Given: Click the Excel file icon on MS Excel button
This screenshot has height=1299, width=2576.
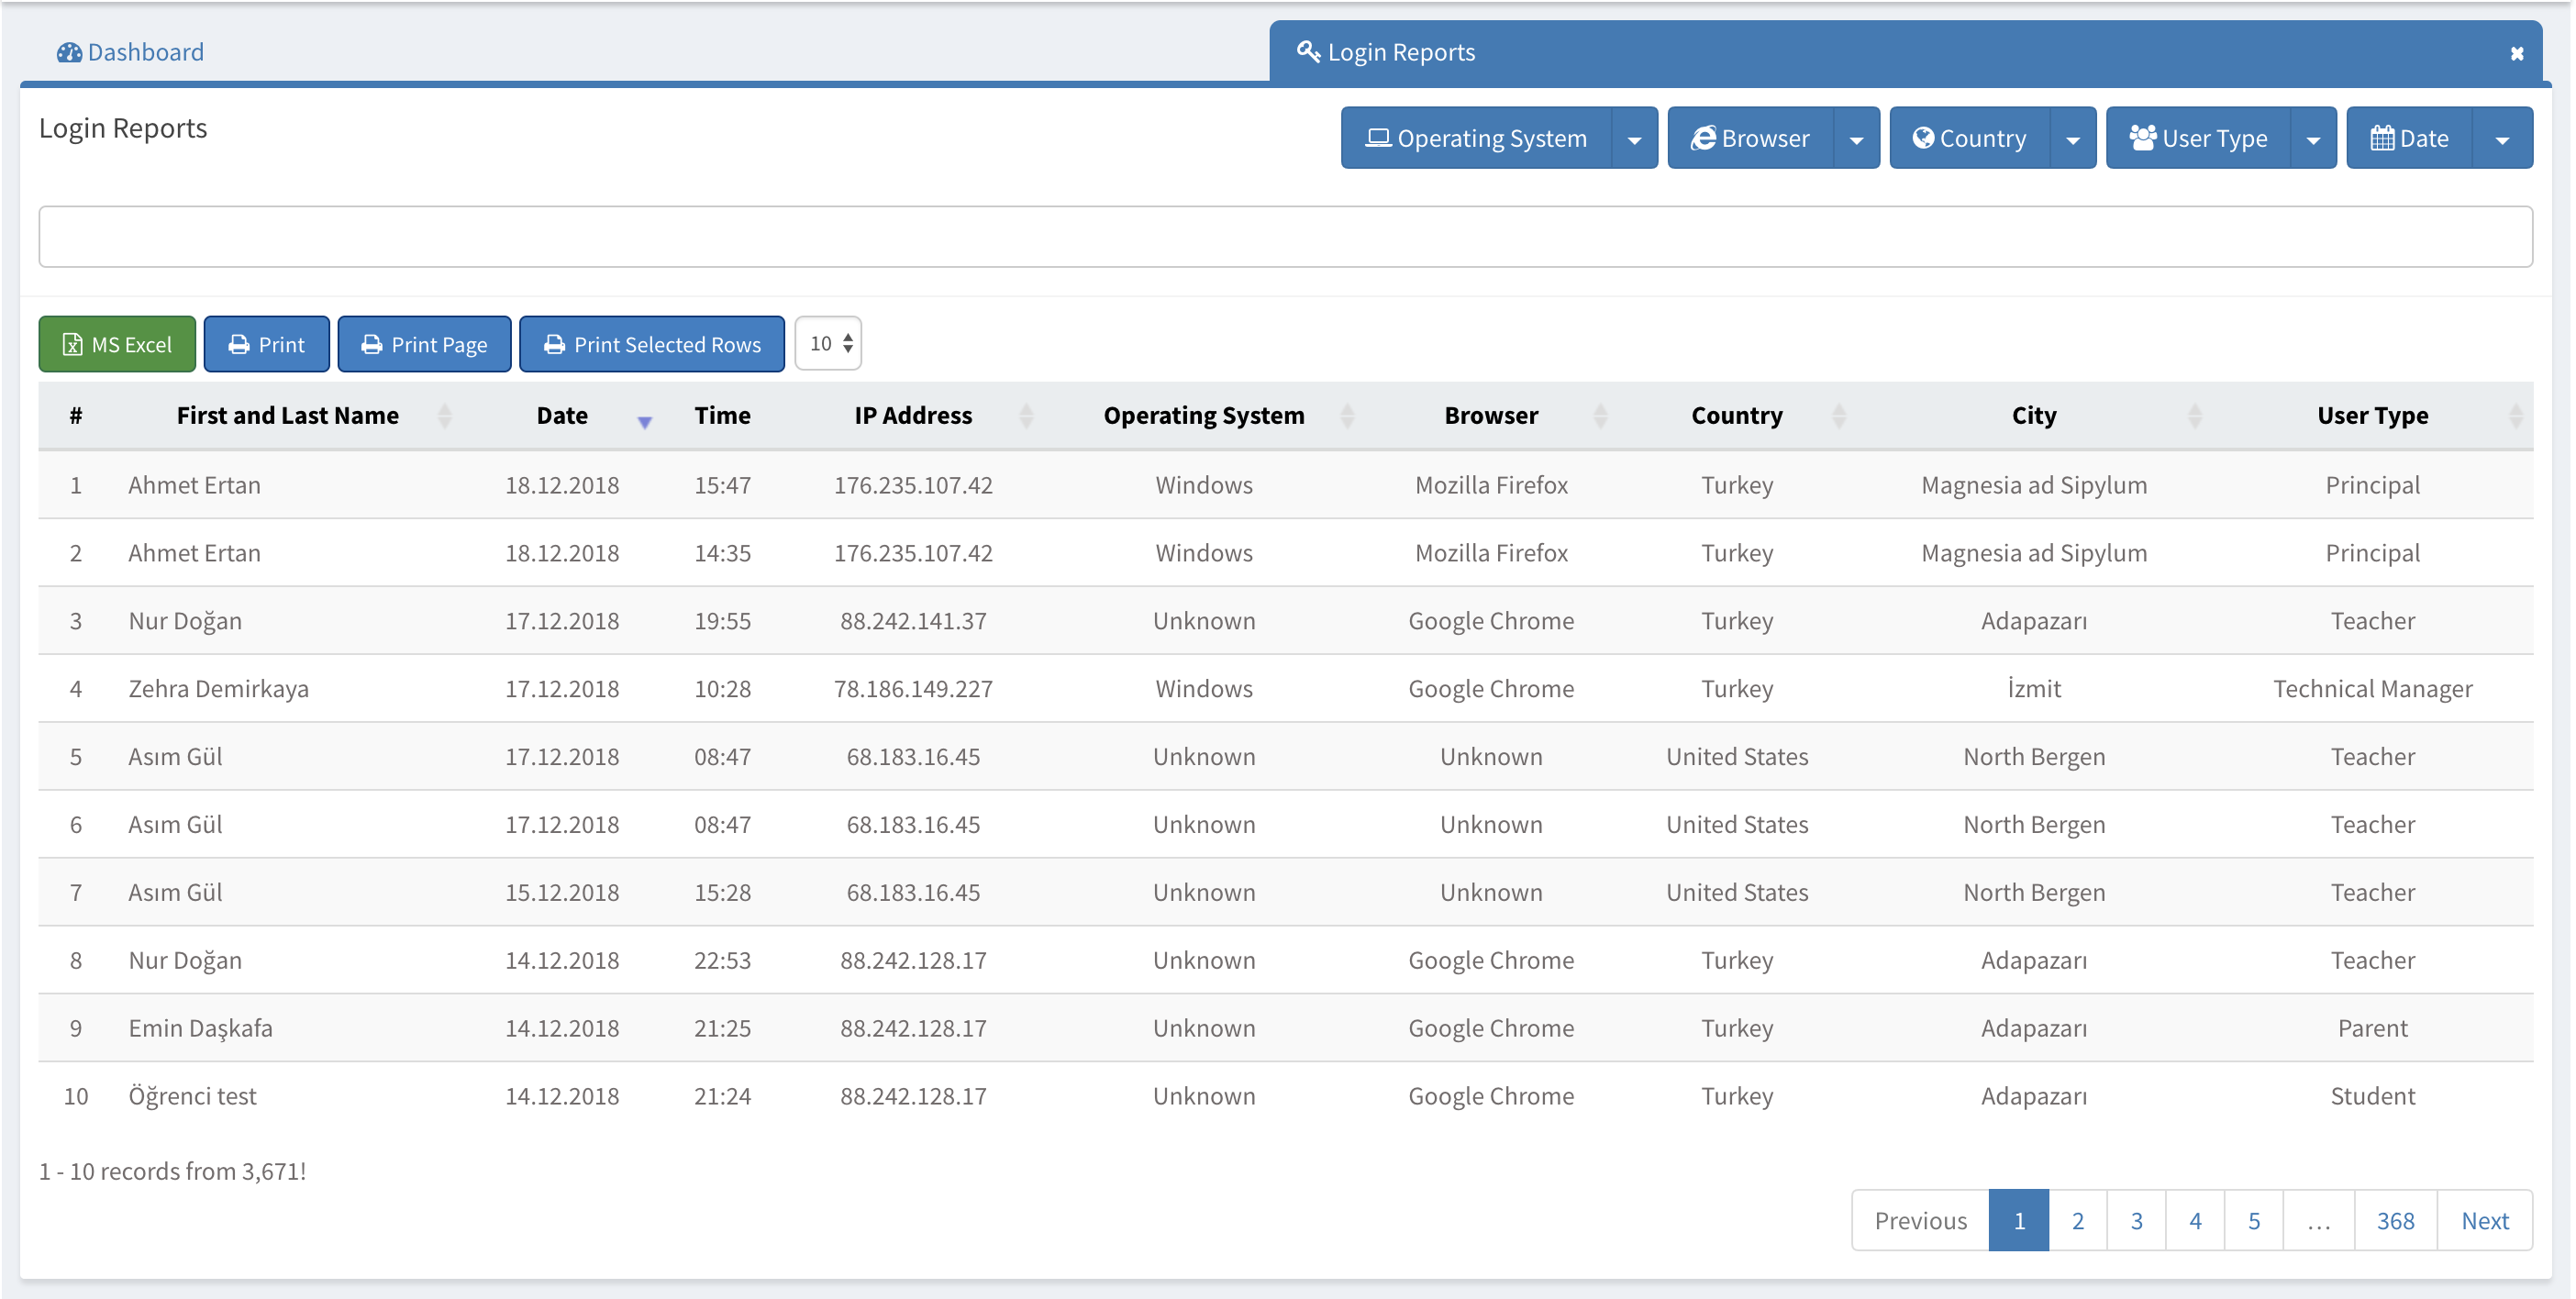Looking at the screenshot, I should pyautogui.click(x=72, y=345).
